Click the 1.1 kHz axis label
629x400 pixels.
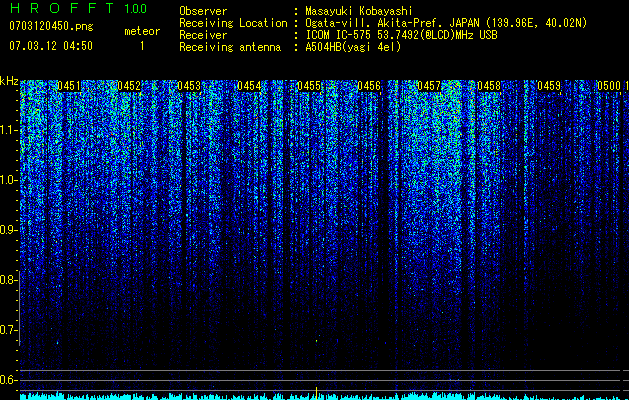[8, 130]
